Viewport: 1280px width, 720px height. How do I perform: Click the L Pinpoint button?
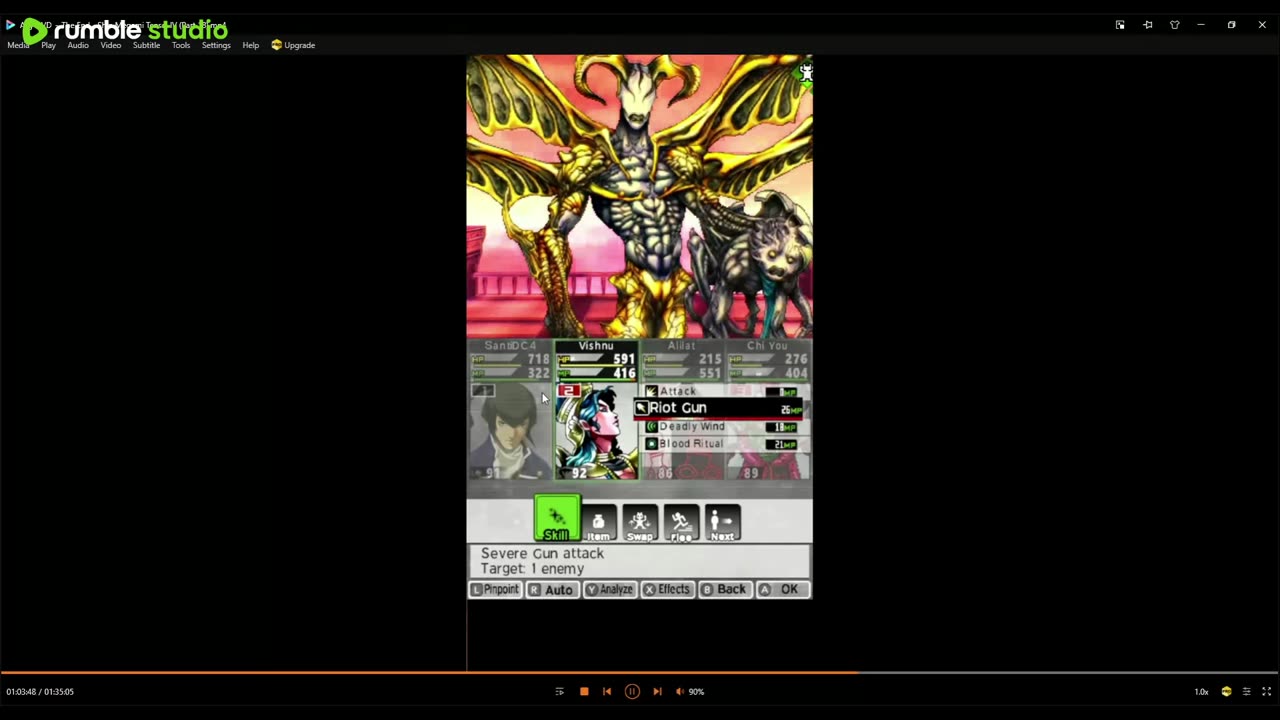(495, 590)
